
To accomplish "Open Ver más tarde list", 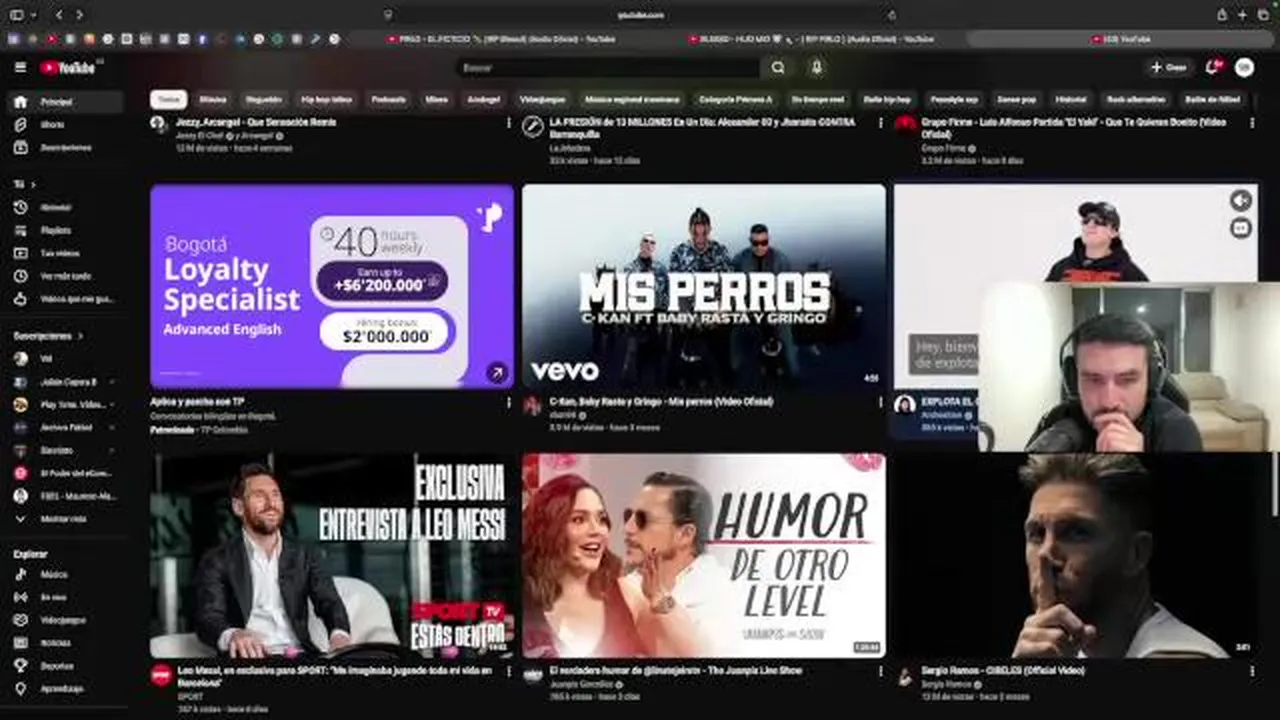I will [x=63, y=276].
